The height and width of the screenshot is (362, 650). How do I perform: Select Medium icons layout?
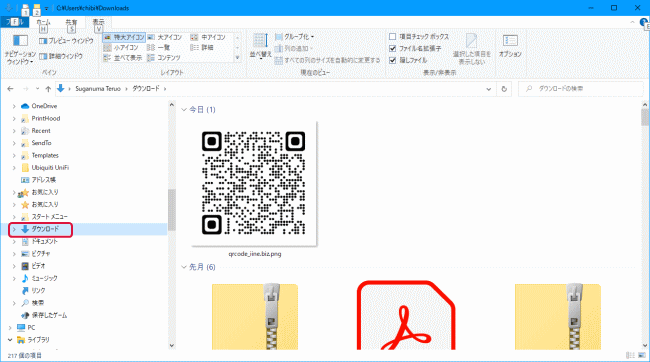click(209, 37)
